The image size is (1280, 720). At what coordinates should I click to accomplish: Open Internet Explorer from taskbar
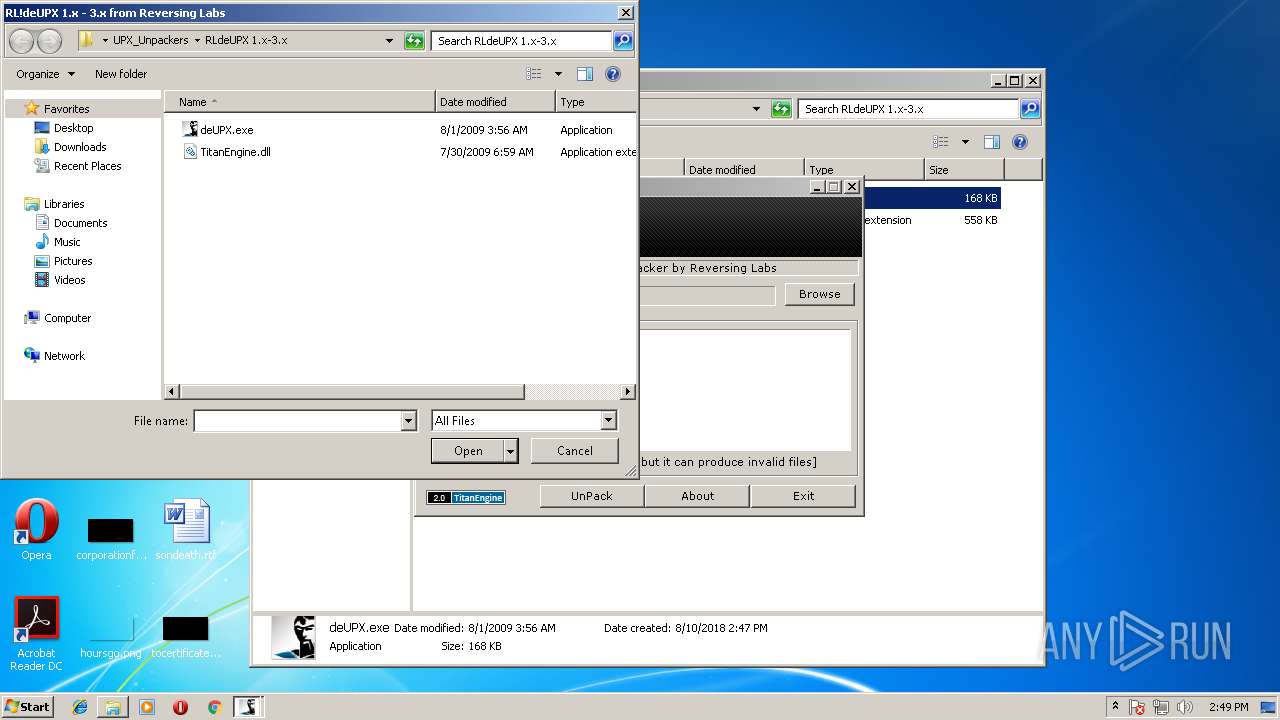80,707
